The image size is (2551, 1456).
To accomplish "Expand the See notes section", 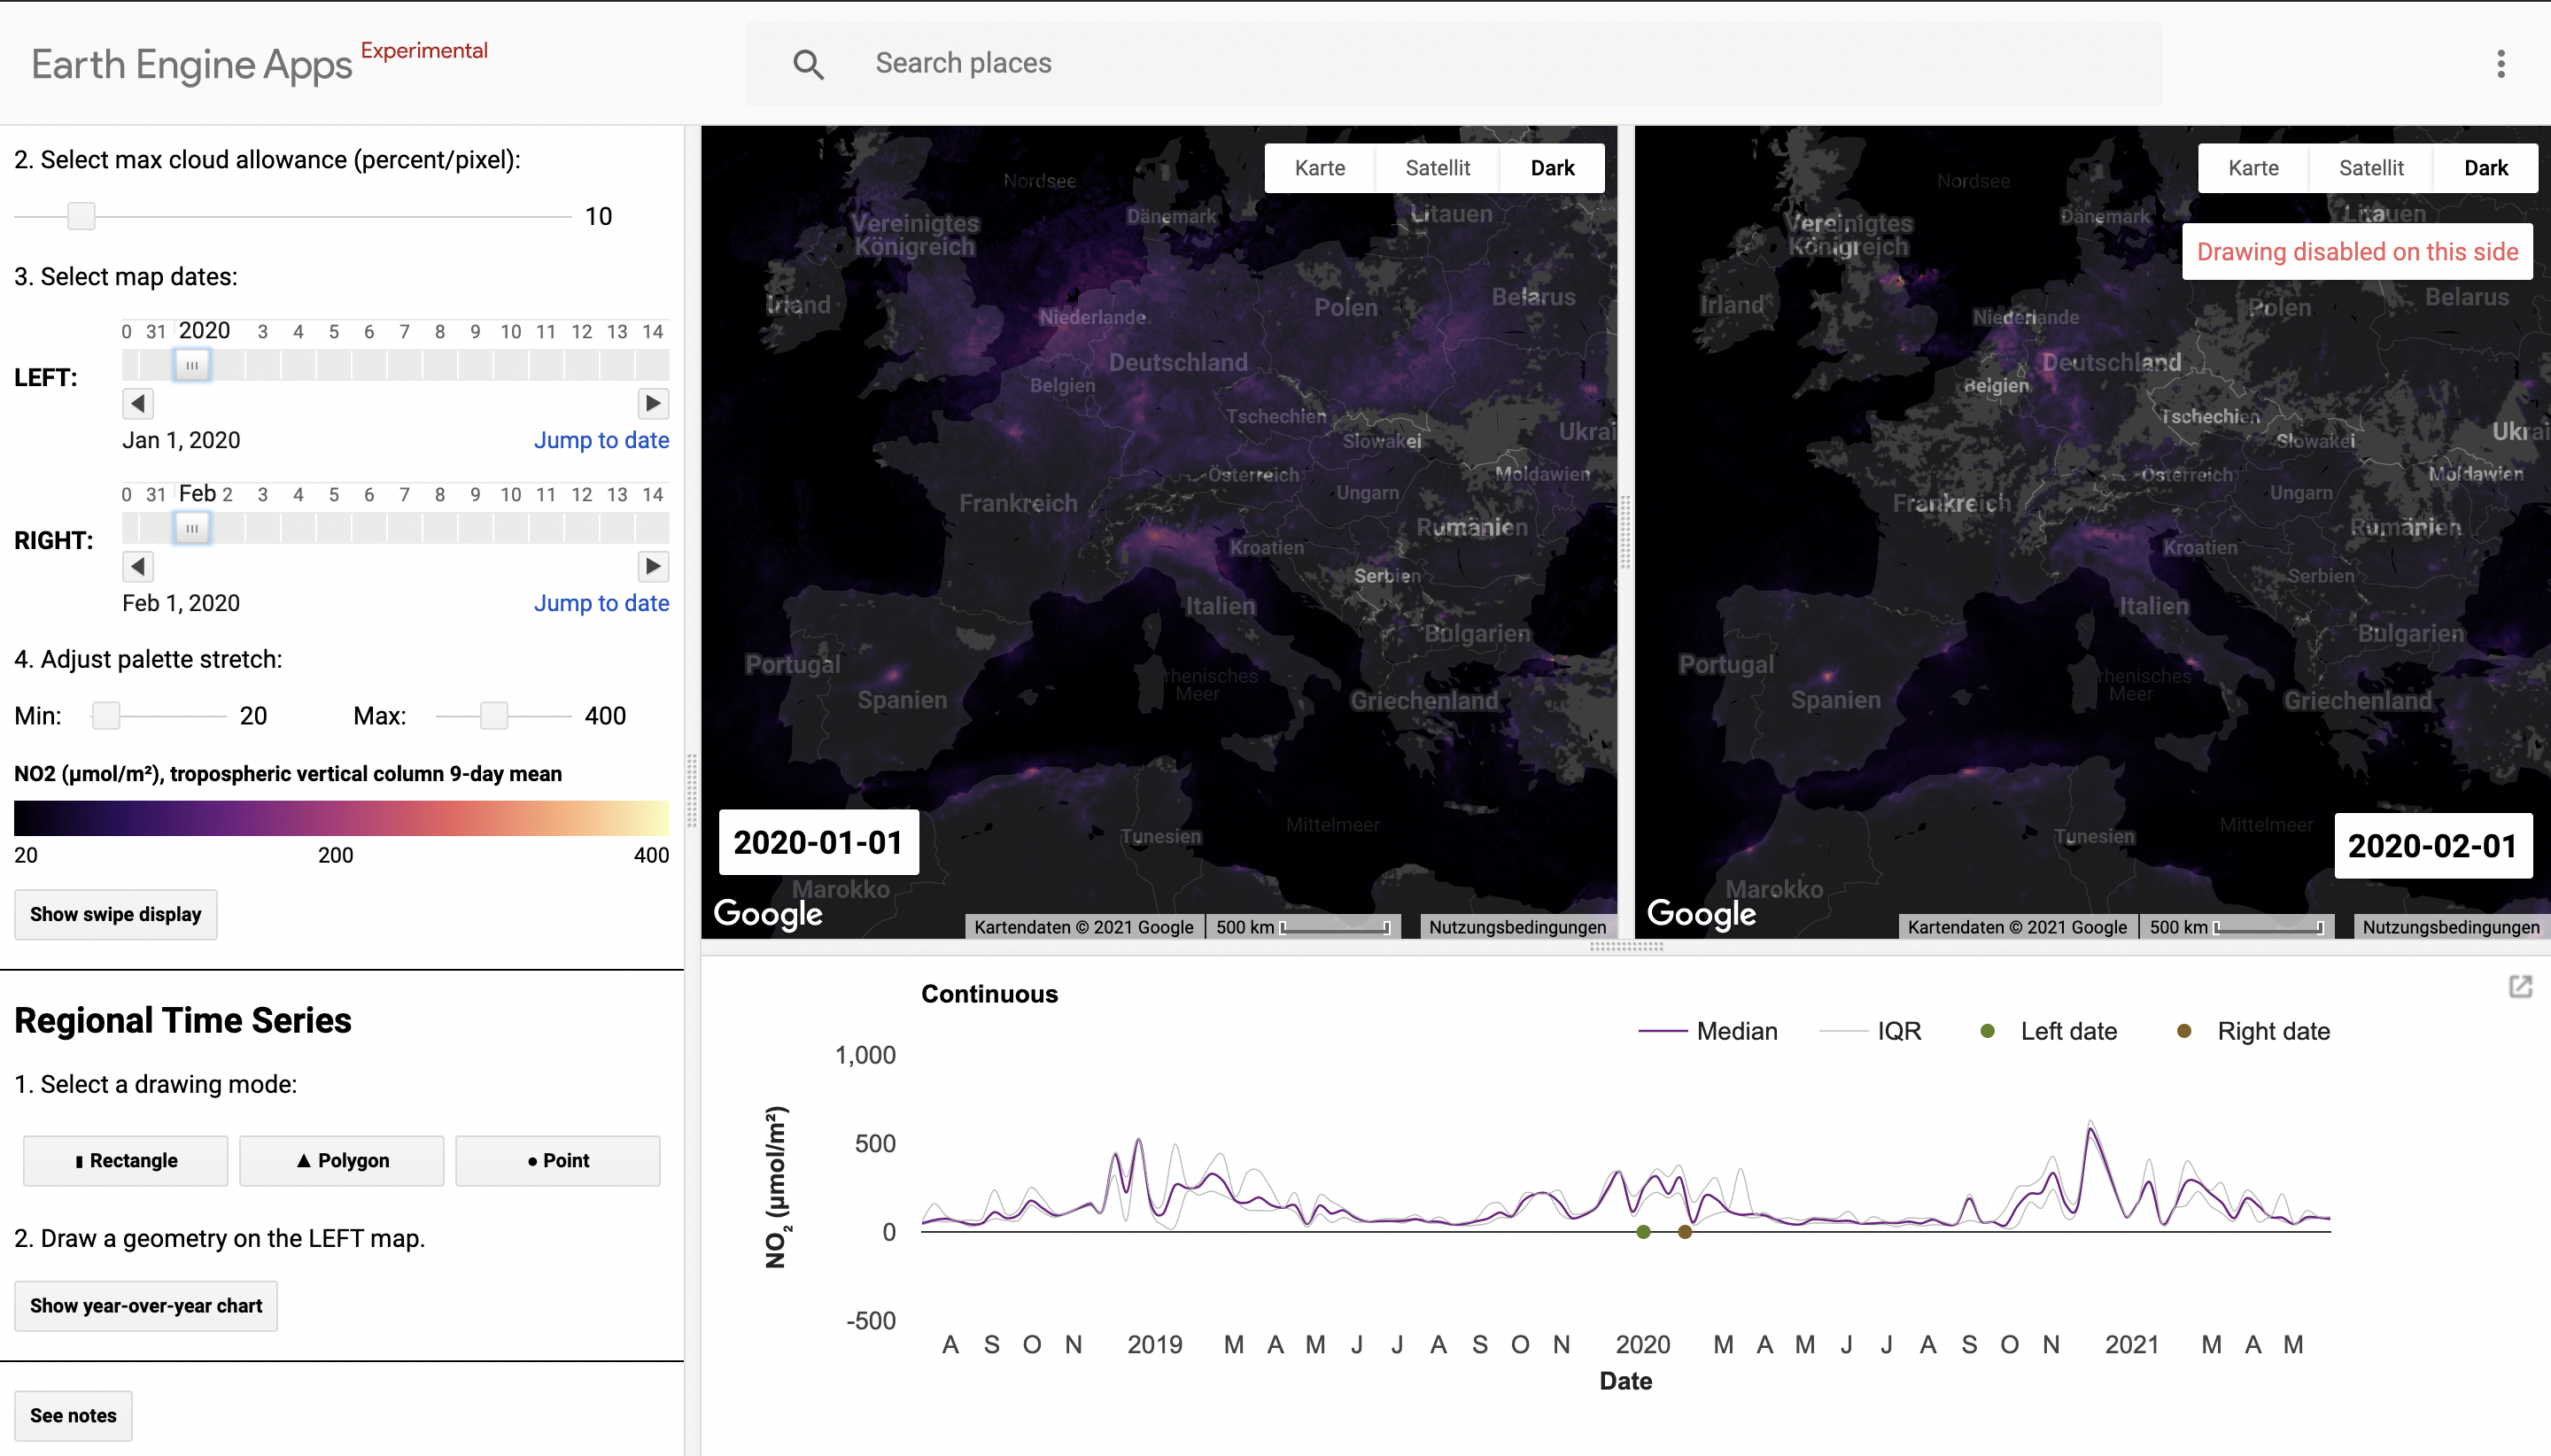I will [x=73, y=1415].
